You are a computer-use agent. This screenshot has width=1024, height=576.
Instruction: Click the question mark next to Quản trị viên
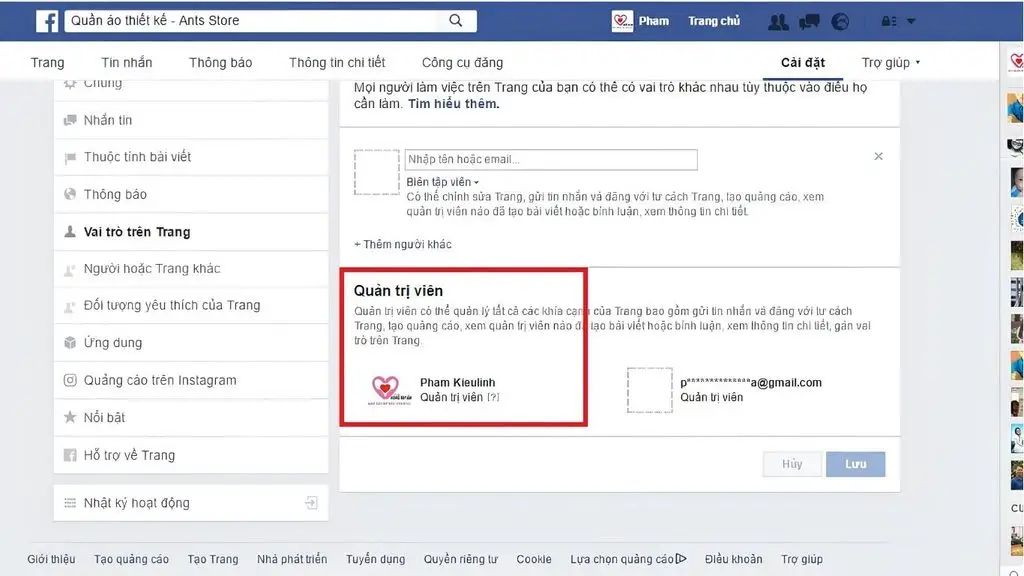point(493,397)
